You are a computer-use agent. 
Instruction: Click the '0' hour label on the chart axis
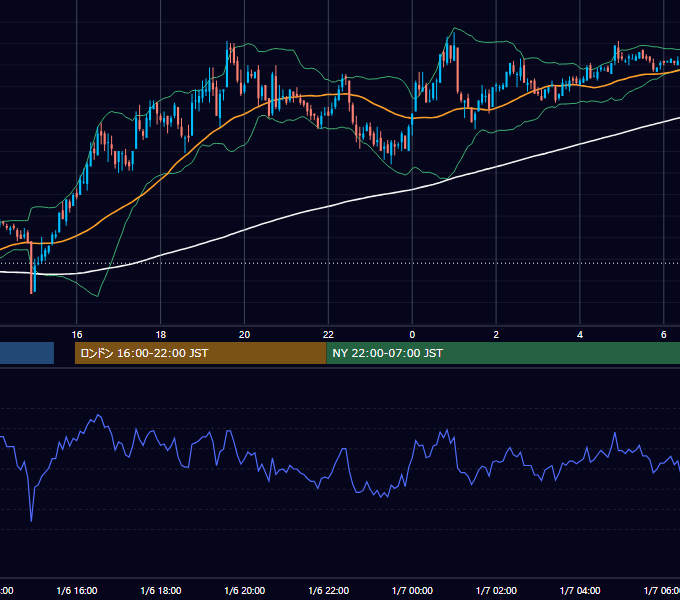(412, 334)
